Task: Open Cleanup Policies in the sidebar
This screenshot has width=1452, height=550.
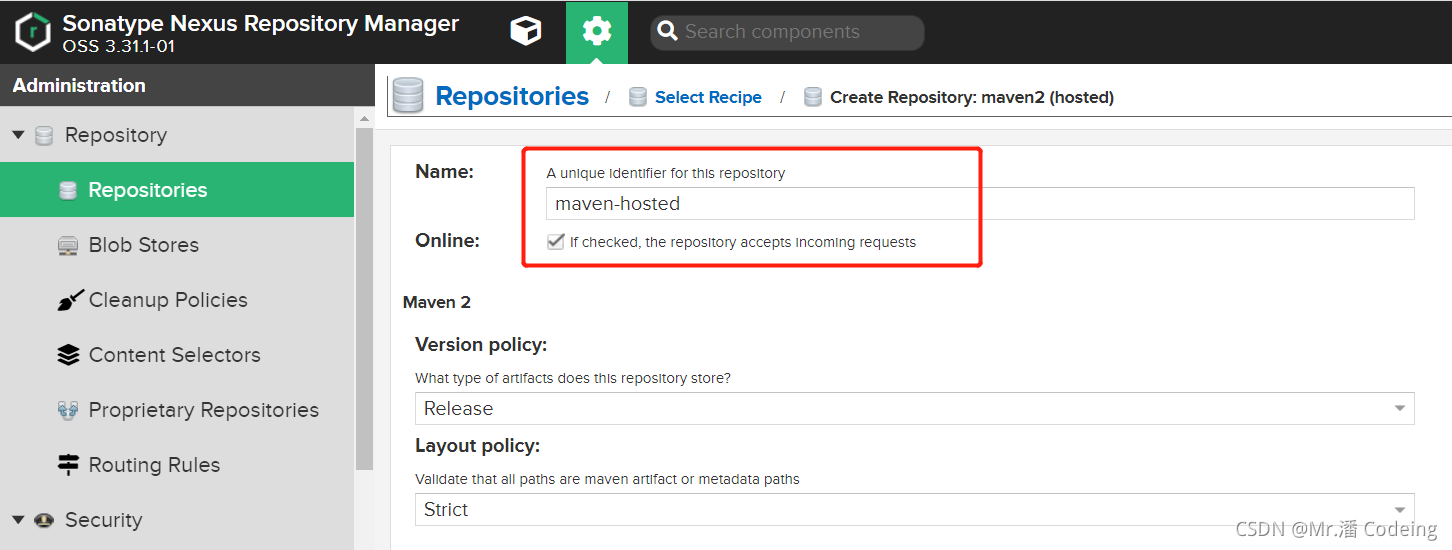Action: (177, 300)
